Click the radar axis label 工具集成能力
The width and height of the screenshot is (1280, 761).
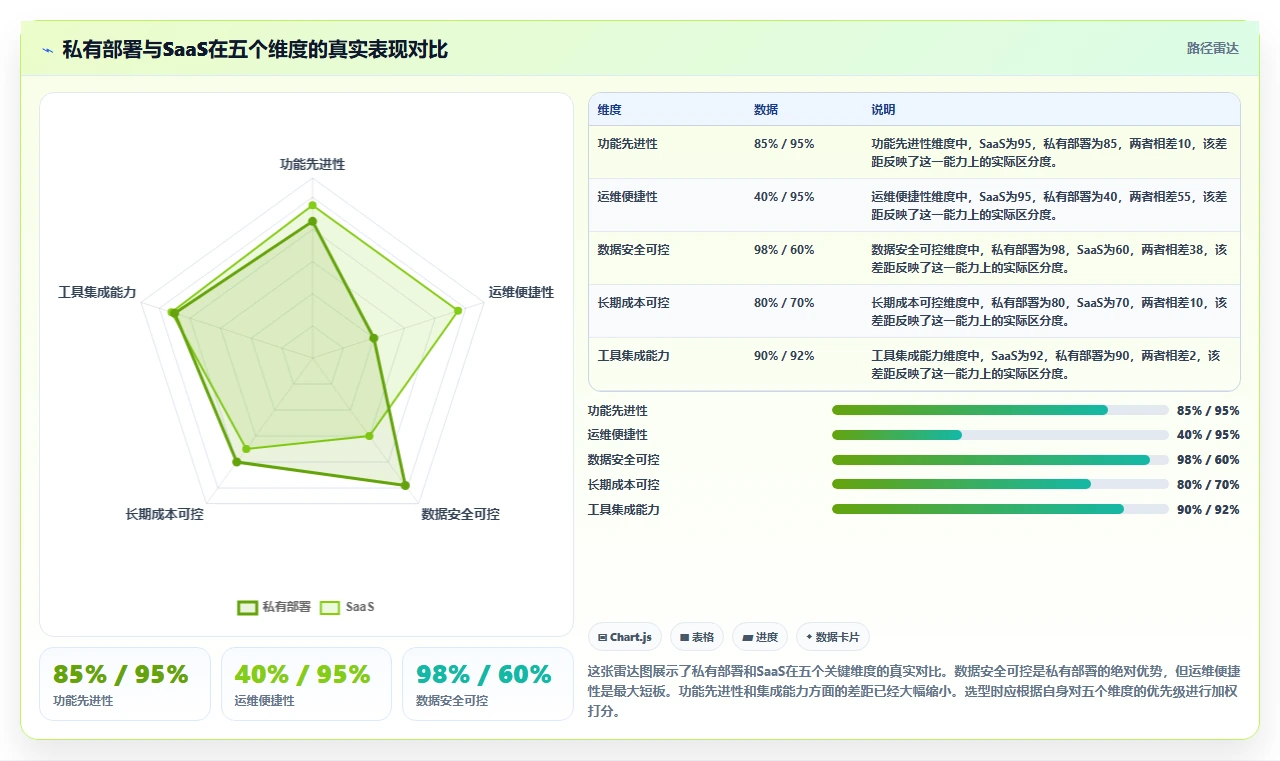click(97, 293)
